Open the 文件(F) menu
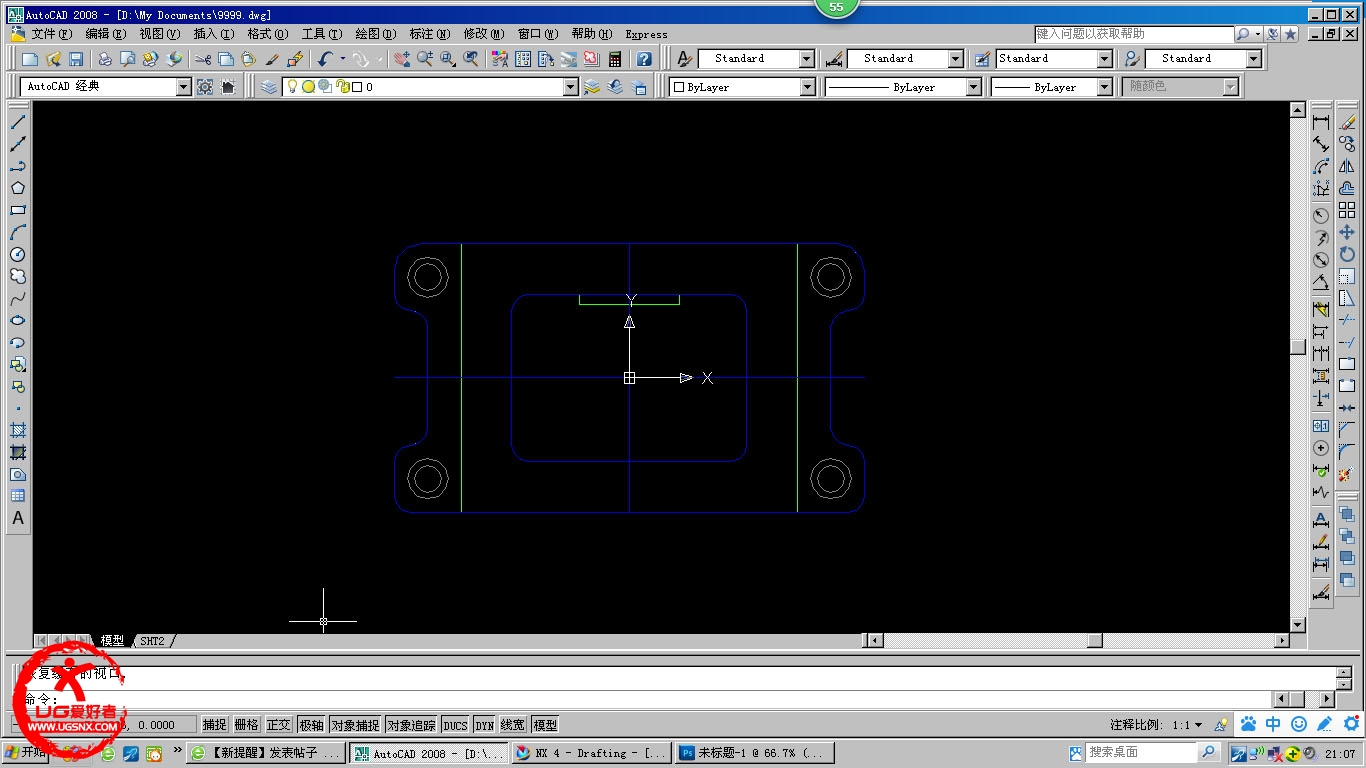The height and width of the screenshot is (768, 1366). pos(51,34)
